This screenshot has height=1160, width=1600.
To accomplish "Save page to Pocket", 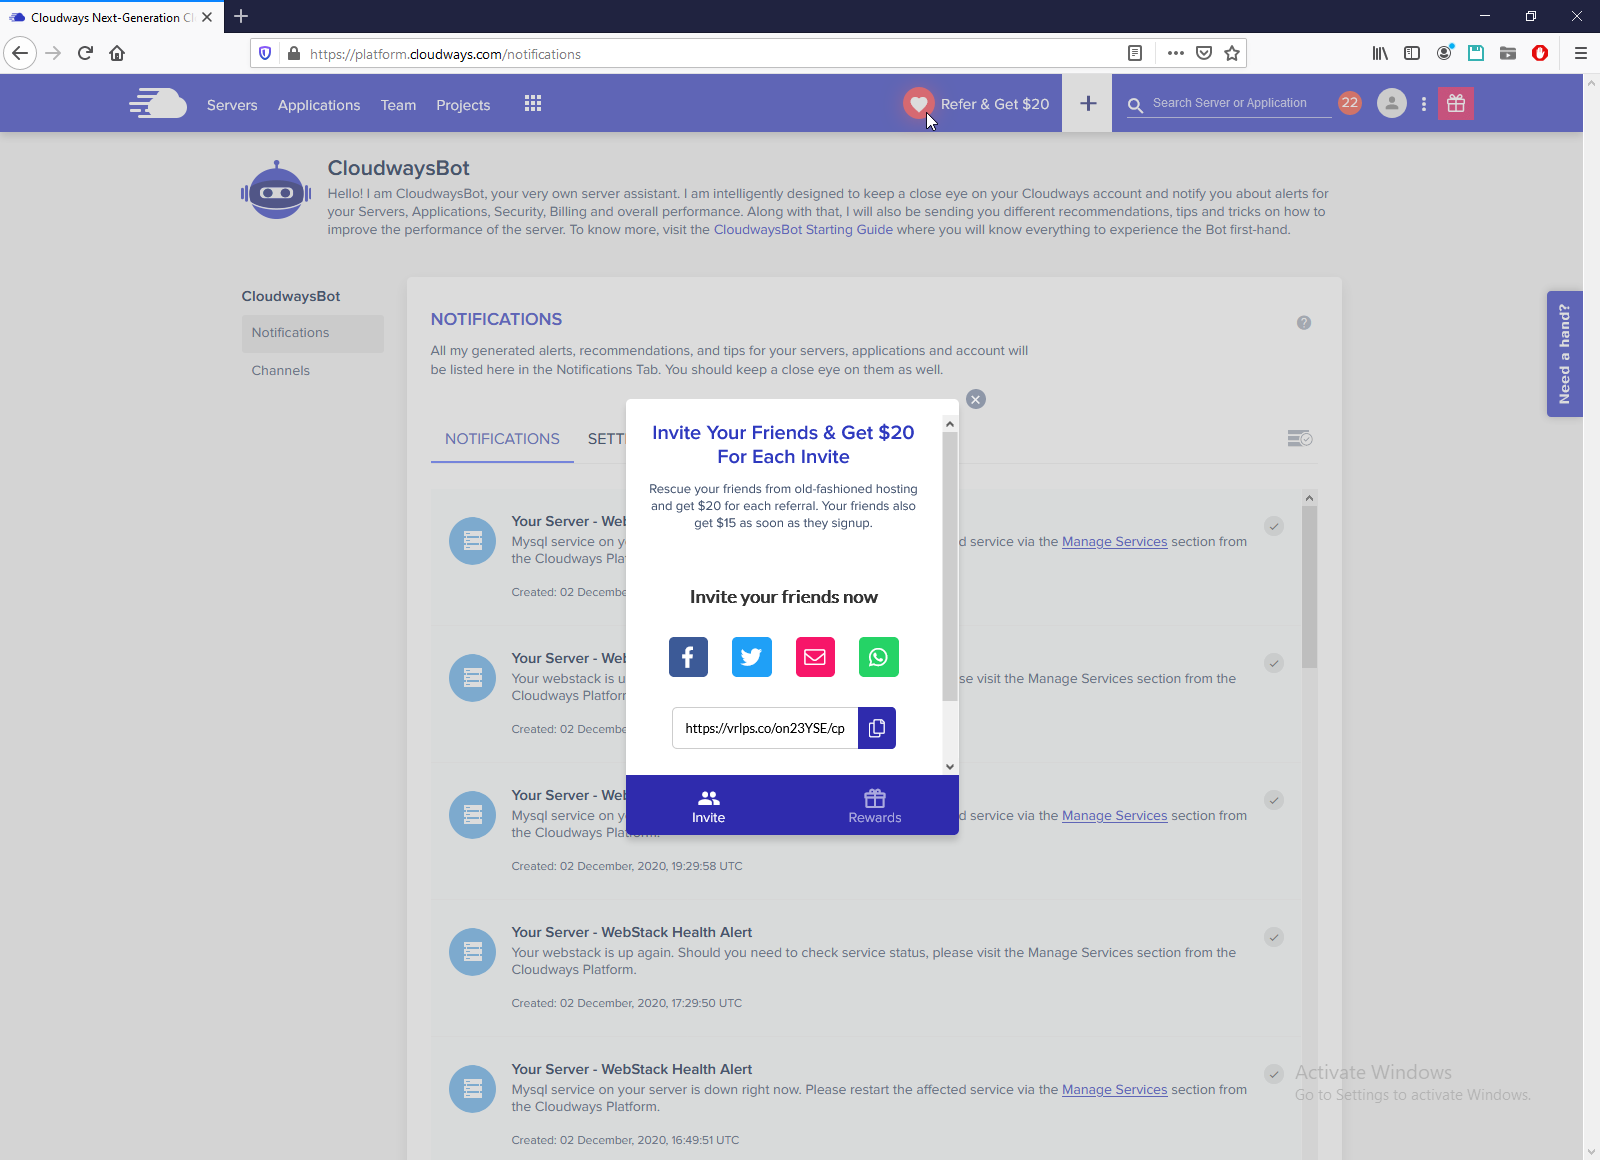I will 1204,53.
